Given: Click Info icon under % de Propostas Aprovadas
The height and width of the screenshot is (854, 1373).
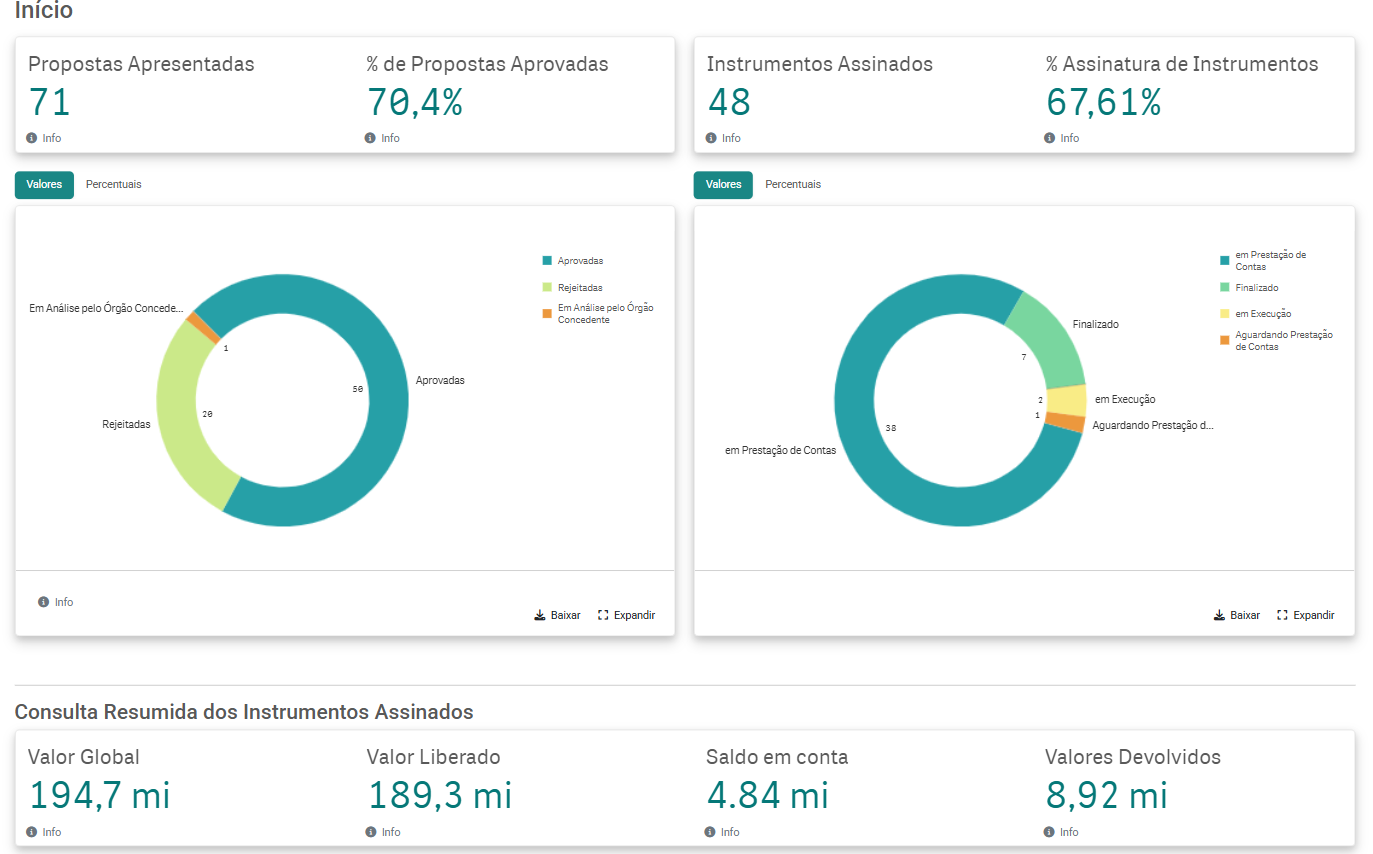Looking at the screenshot, I should [370, 138].
